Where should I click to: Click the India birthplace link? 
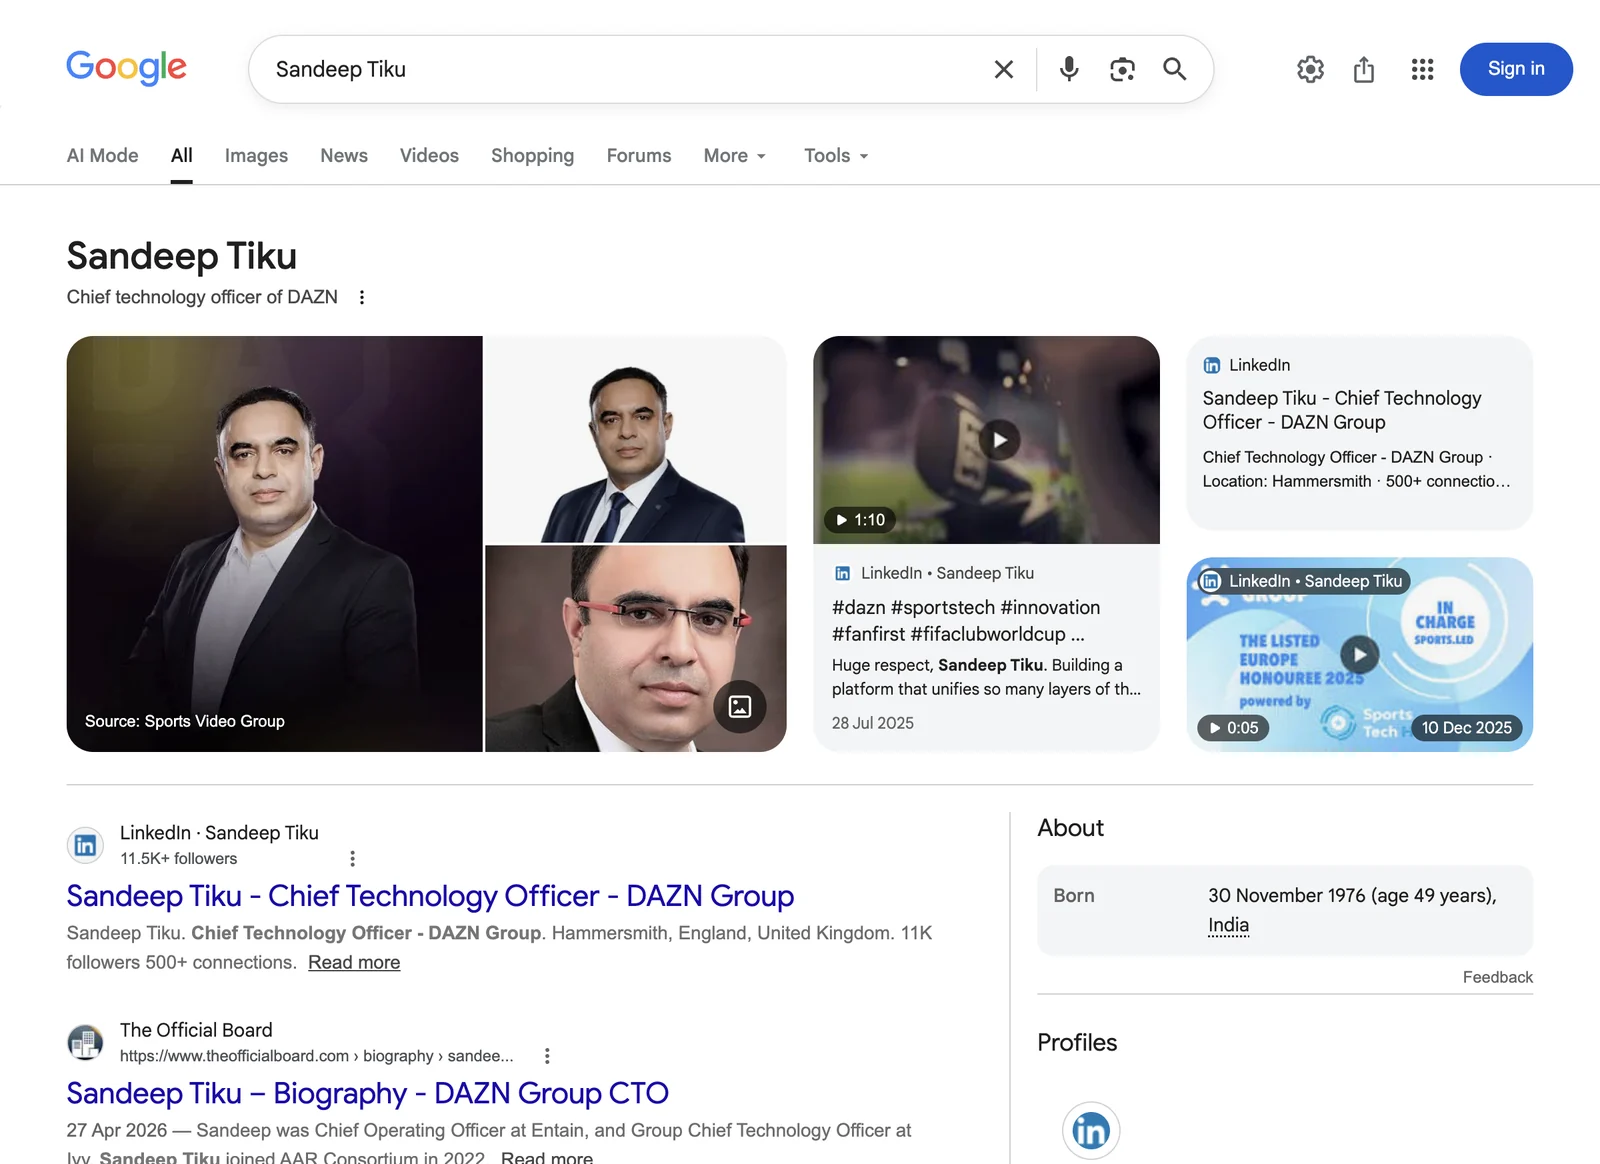click(1228, 925)
